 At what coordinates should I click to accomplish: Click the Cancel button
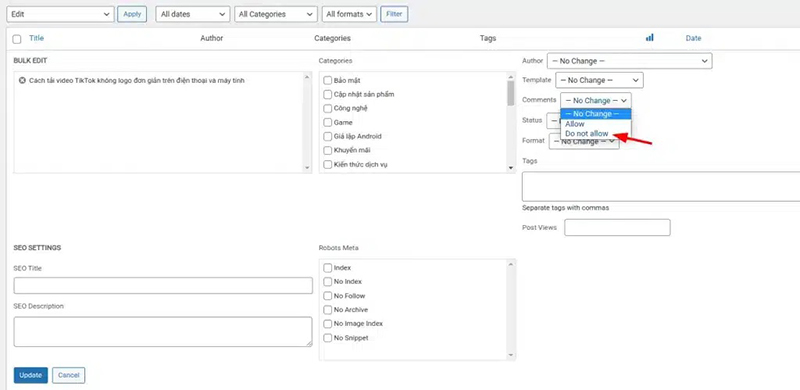pos(69,375)
